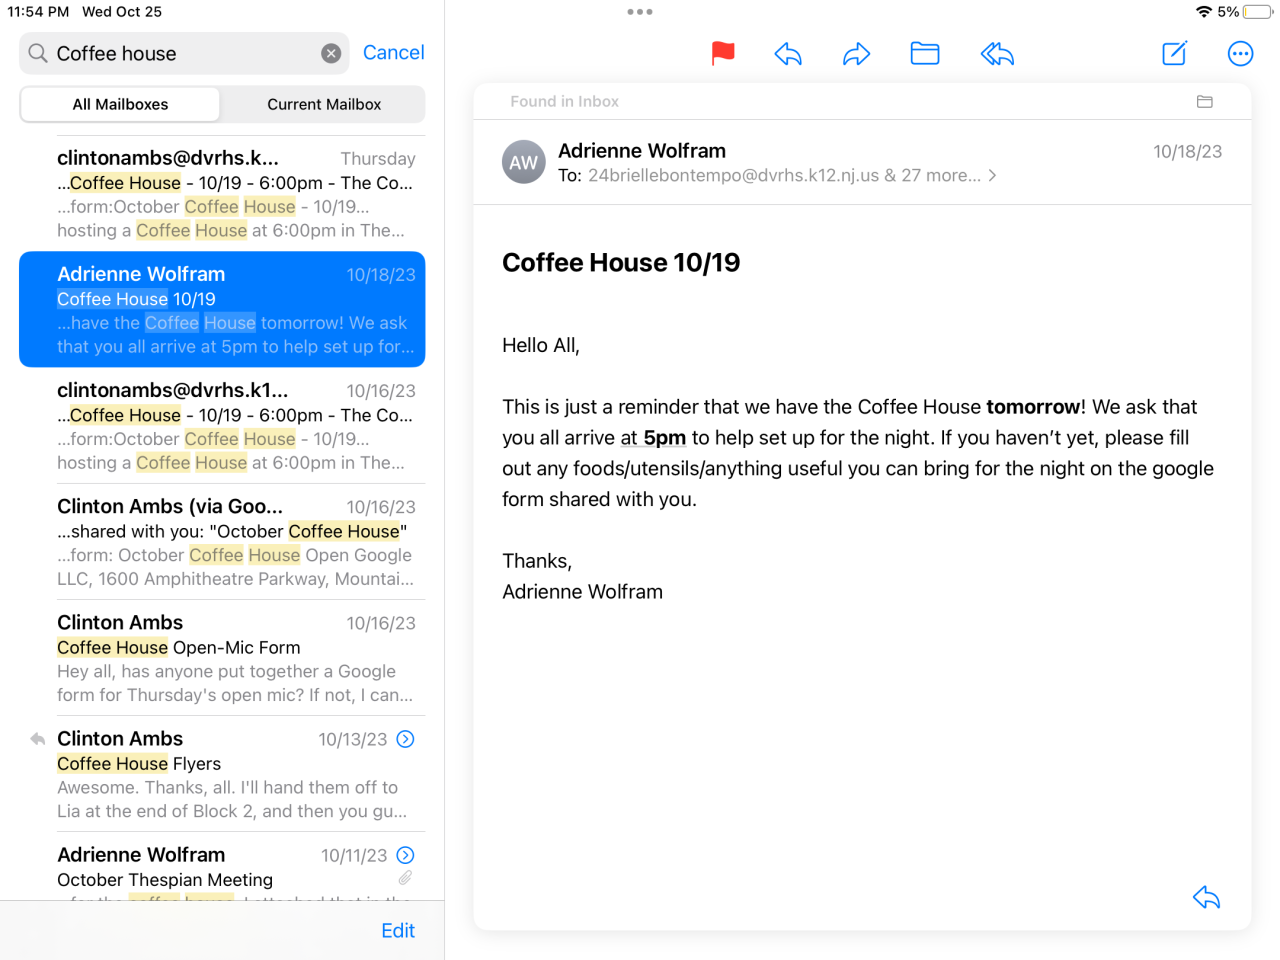Viewport: 1280px width, 960px height.
Task: Switch search scope to All Mailboxes
Action: click(120, 104)
